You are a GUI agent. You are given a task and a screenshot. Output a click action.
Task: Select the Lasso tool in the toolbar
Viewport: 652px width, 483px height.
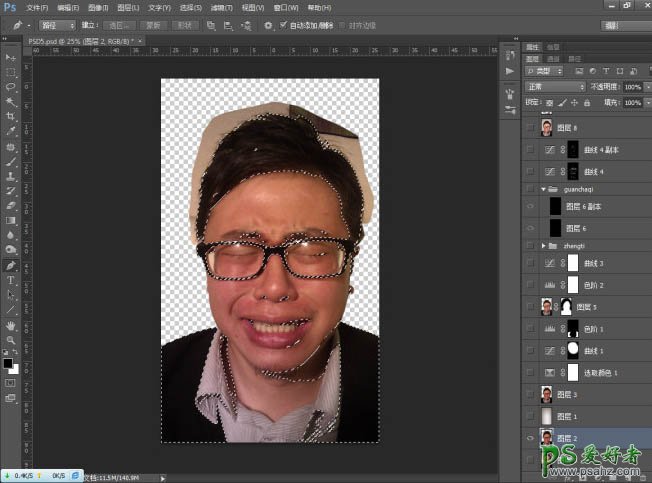coord(11,87)
